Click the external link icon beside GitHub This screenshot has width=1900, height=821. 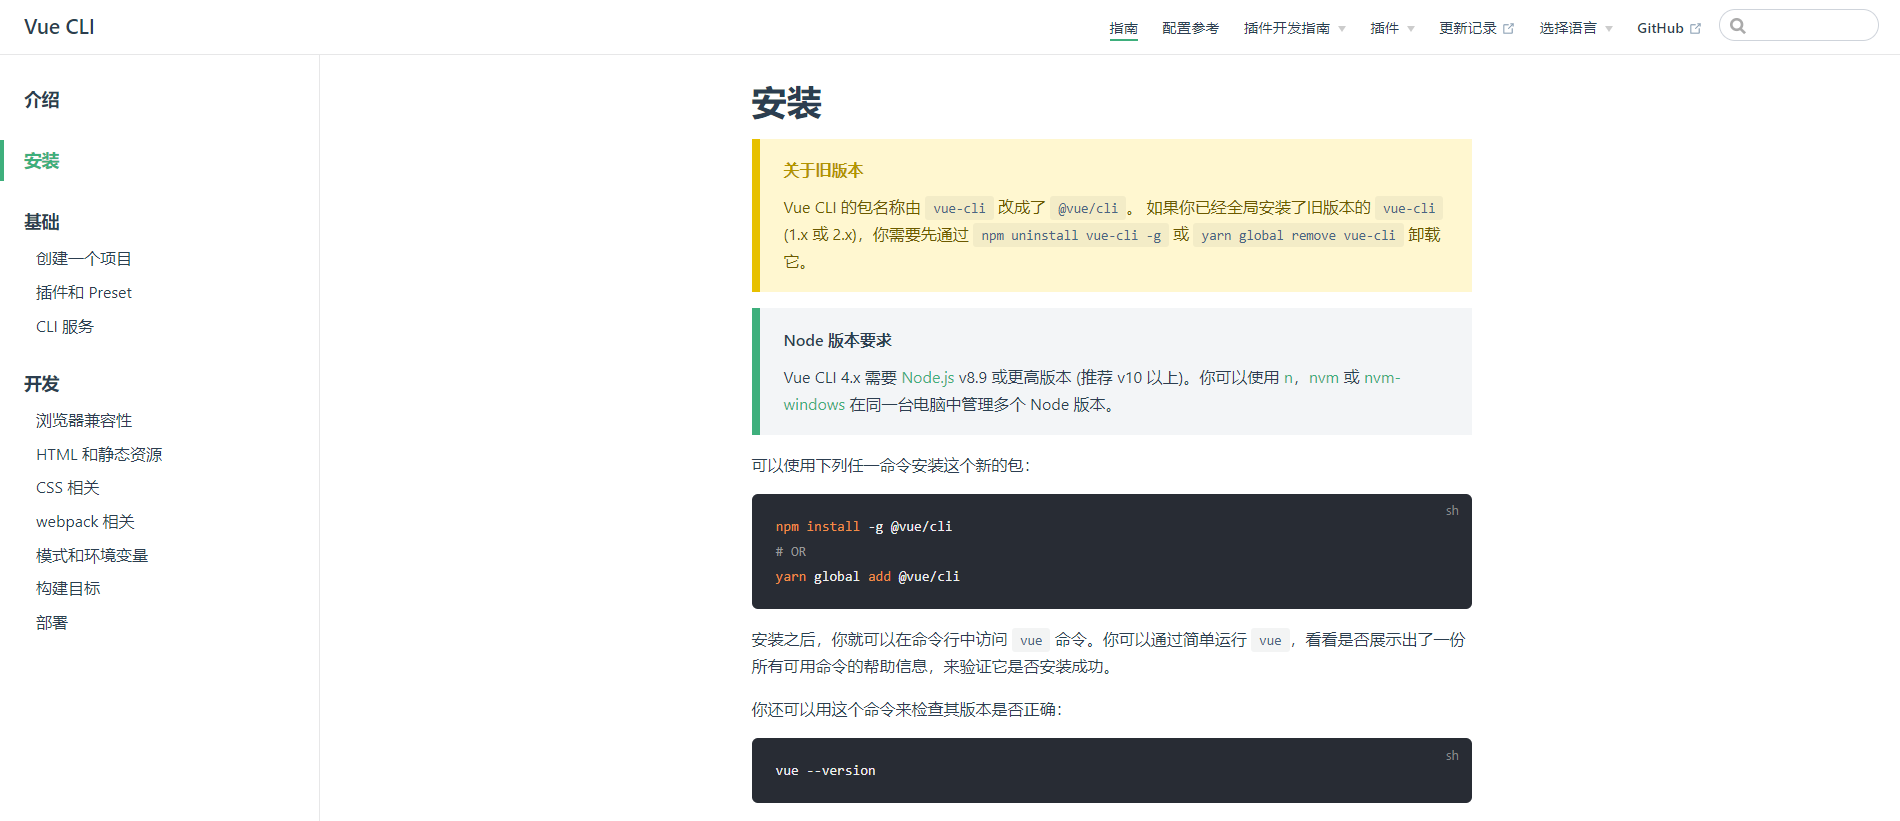coord(1695,29)
